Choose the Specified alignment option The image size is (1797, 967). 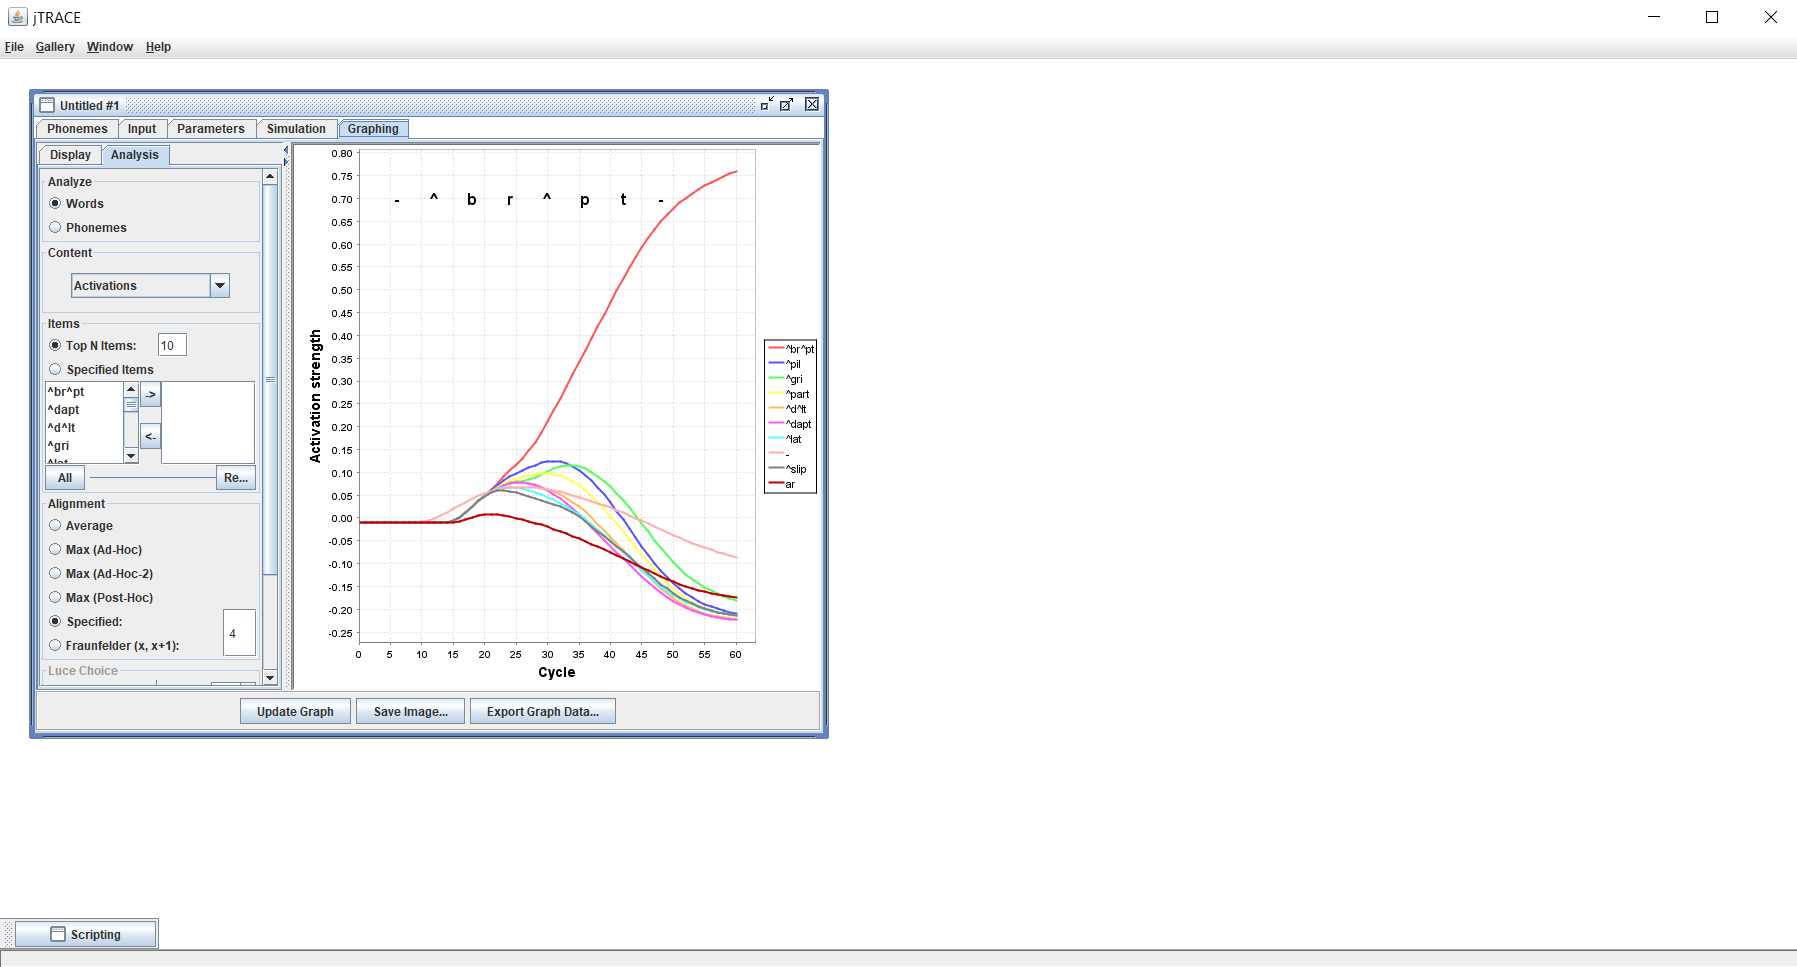pyautogui.click(x=55, y=621)
